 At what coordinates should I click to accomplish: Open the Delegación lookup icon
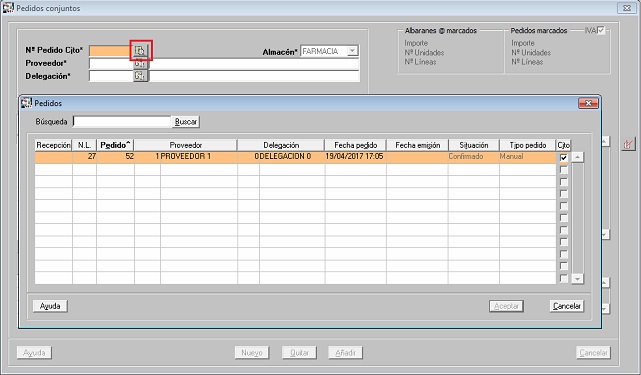(x=141, y=76)
